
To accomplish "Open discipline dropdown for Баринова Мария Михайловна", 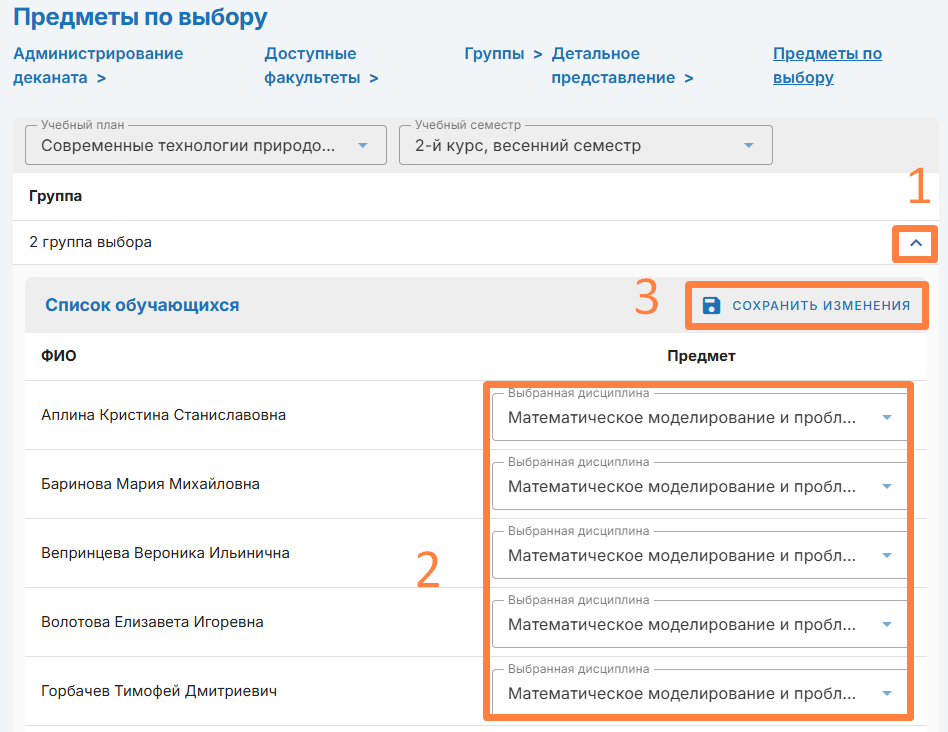I will tap(699, 486).
